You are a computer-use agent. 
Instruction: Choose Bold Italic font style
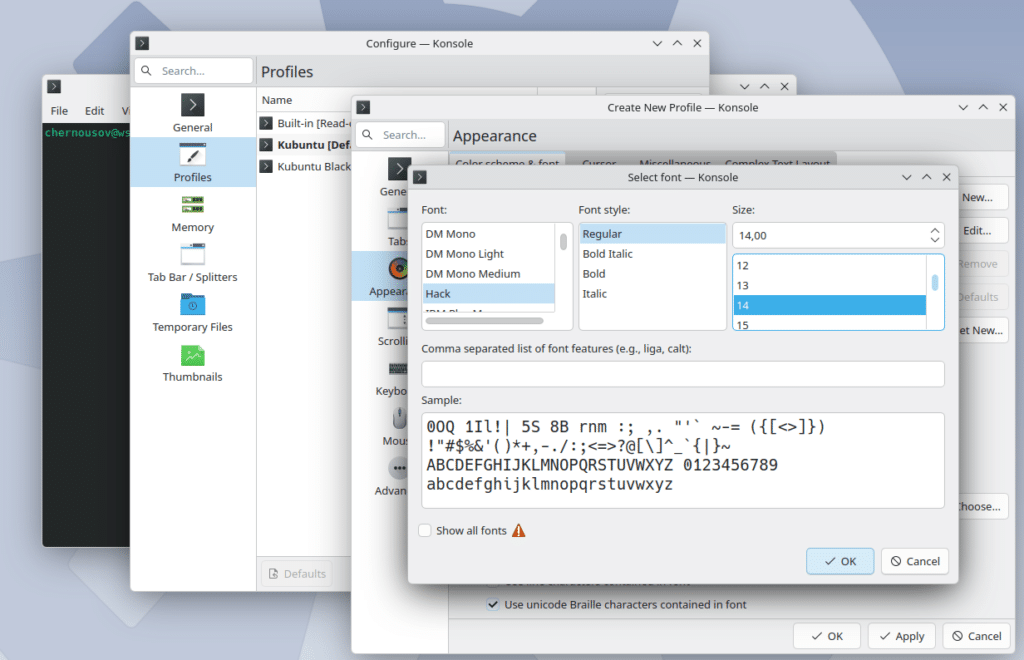(x=652, y=254)
